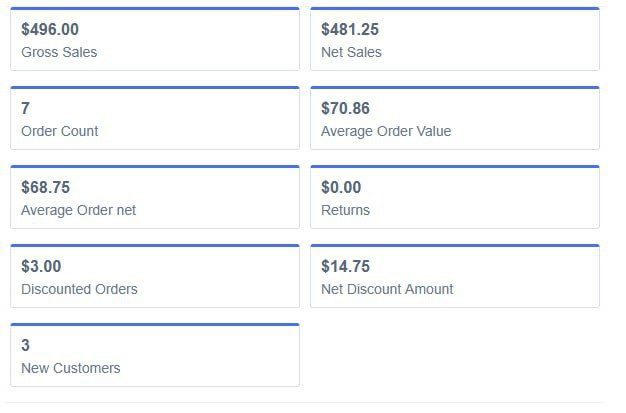Select the Average Order net label
Image resolution: width=626 pixels, height=413 pixels.
click(x=78, y=210)
